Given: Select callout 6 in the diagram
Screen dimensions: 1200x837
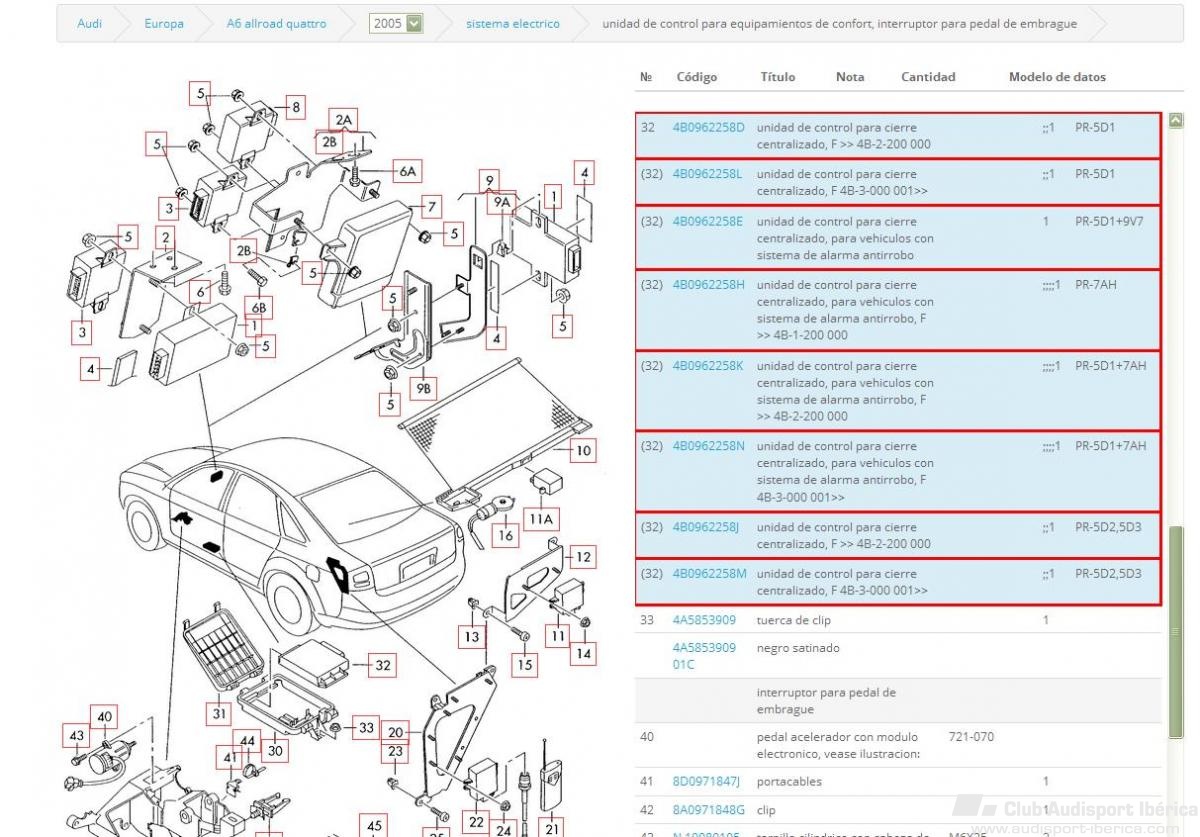Looking at the screenshot, I should [x=200, y=291].
